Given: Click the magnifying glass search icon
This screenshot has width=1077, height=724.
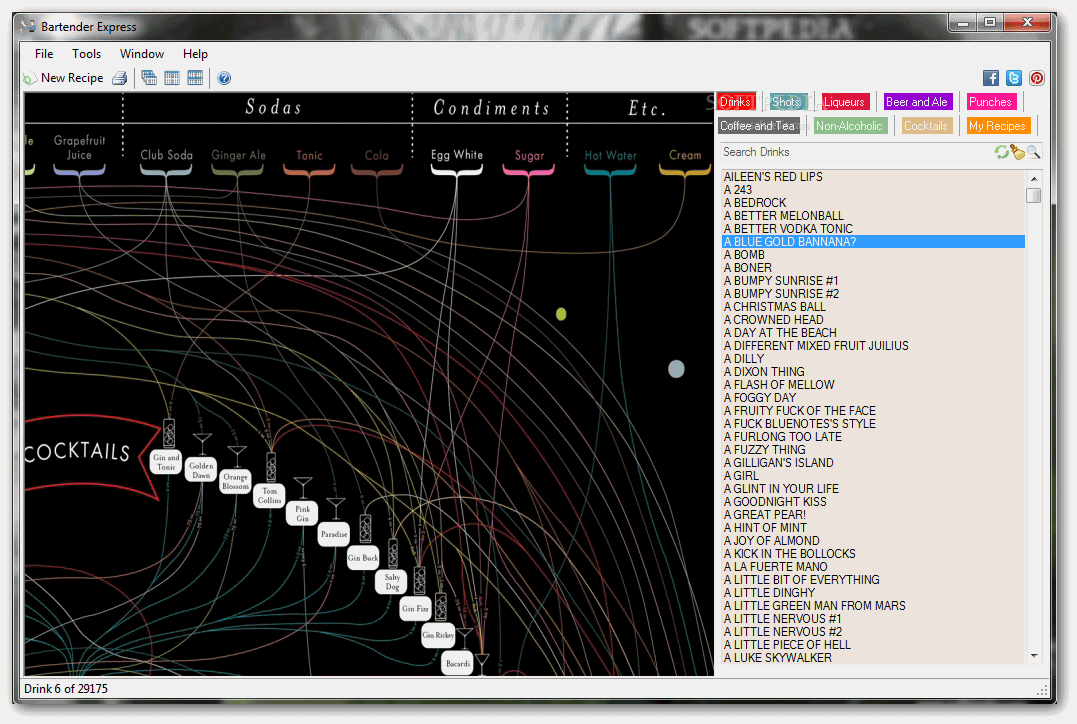Looking at the screenshot, I should pos(1033,152).
